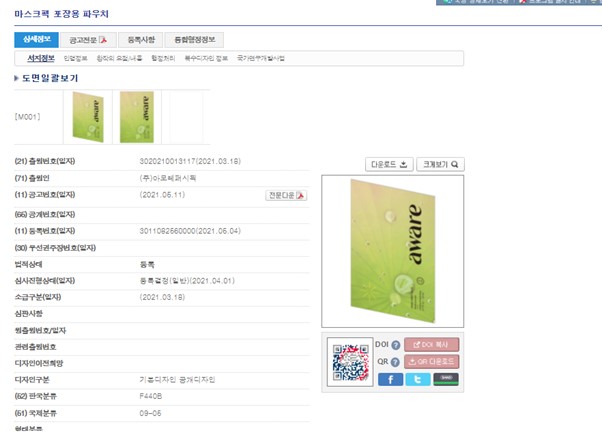Click the 기본디자인 공개디자인 value
The width and height of the screenshot is (602, 433).
[177, 380]
